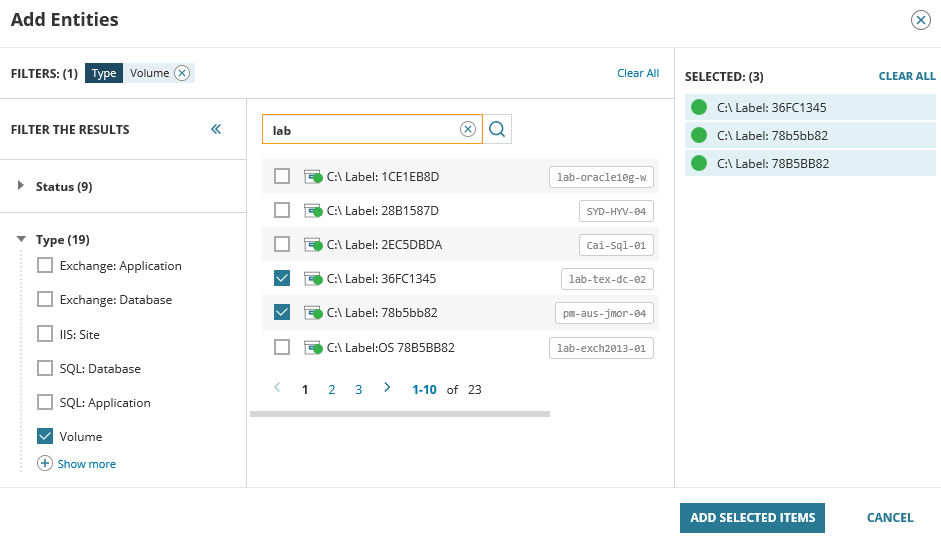The height and width of the screenshot is (537, 941).
Task: Click the search magnifier icon
Action: 497,129
